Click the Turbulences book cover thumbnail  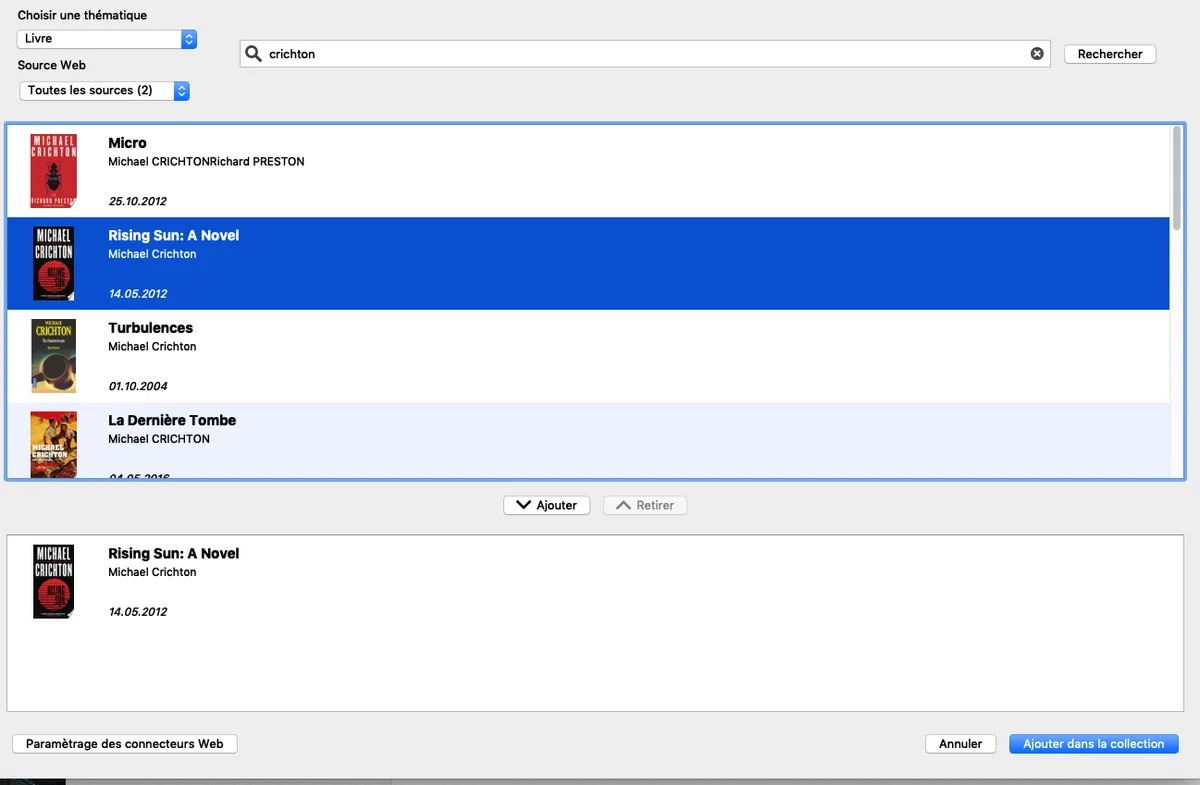pyautogui.click(x=53, y=355)
